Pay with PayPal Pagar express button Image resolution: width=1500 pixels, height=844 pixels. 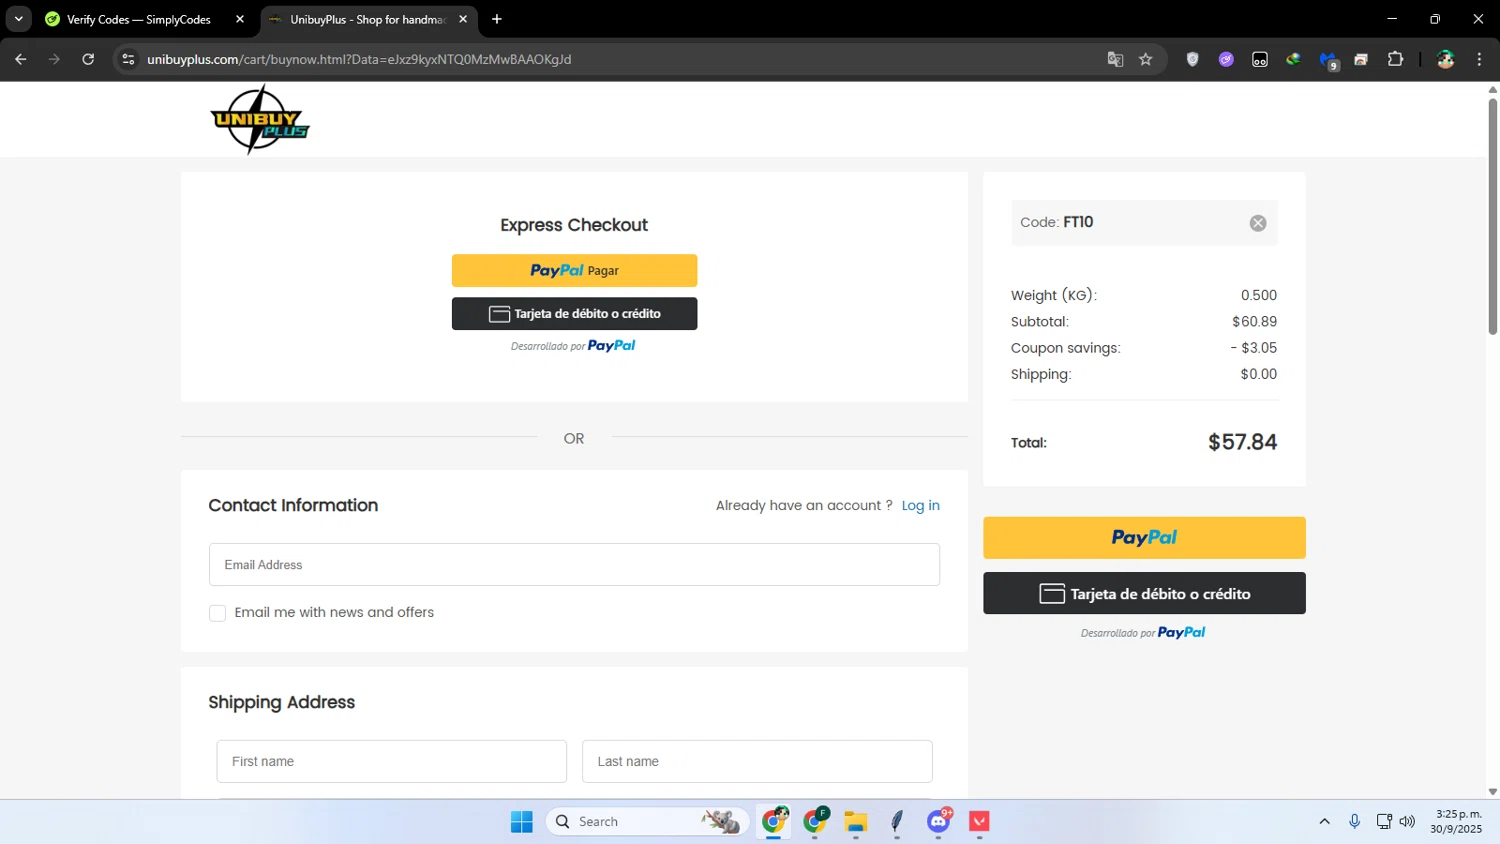point(574,270)
